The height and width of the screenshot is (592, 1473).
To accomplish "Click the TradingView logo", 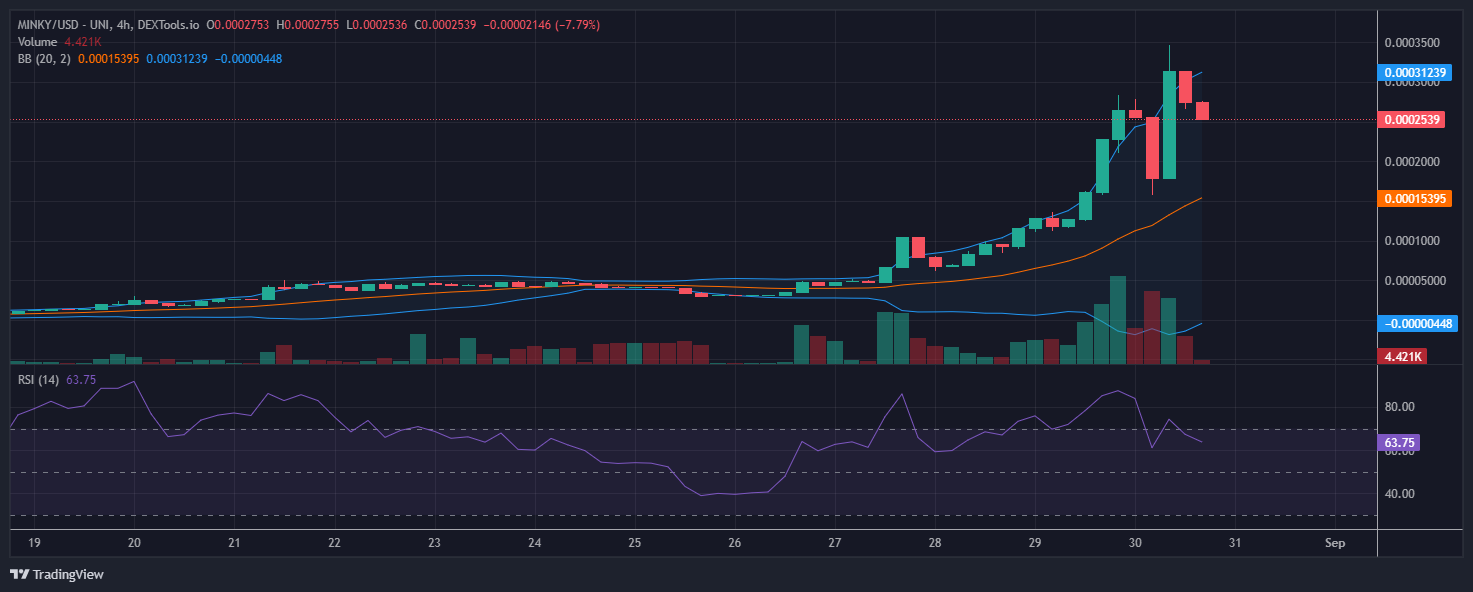I will tap(57, 574).
